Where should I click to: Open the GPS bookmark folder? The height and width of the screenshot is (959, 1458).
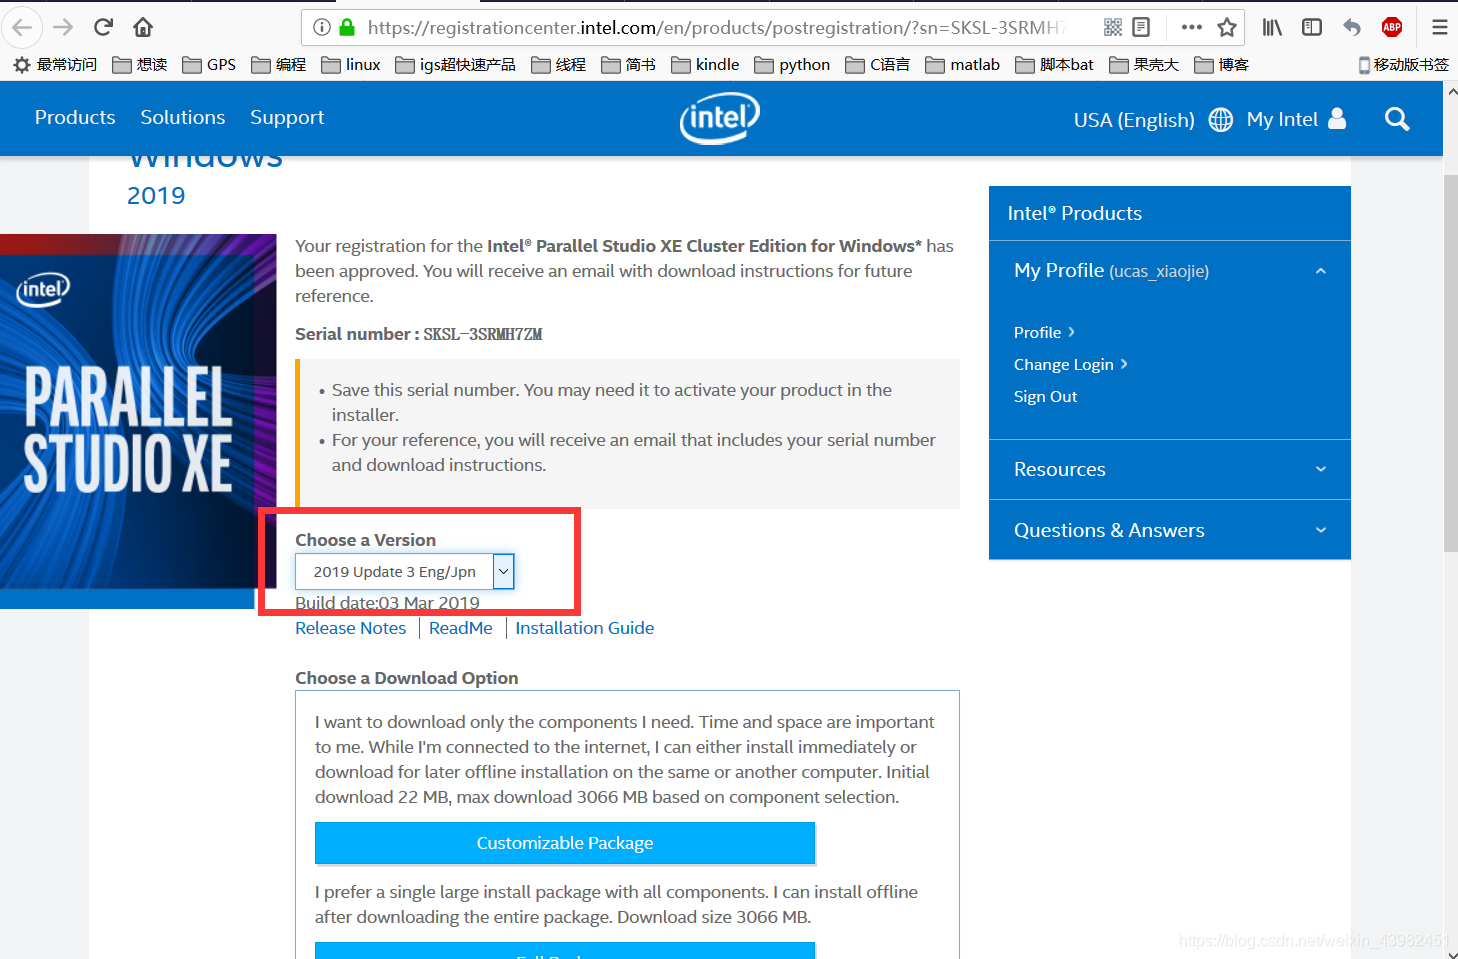[209, 65]
